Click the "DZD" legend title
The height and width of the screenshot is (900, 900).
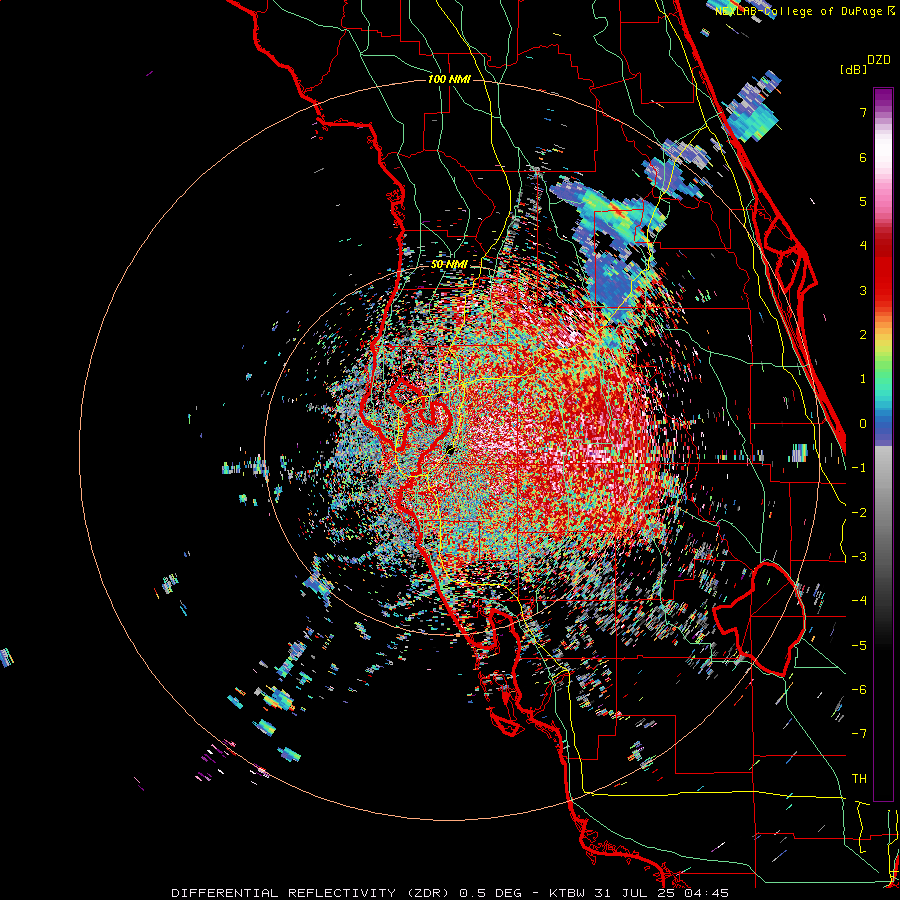coord(879,60)
